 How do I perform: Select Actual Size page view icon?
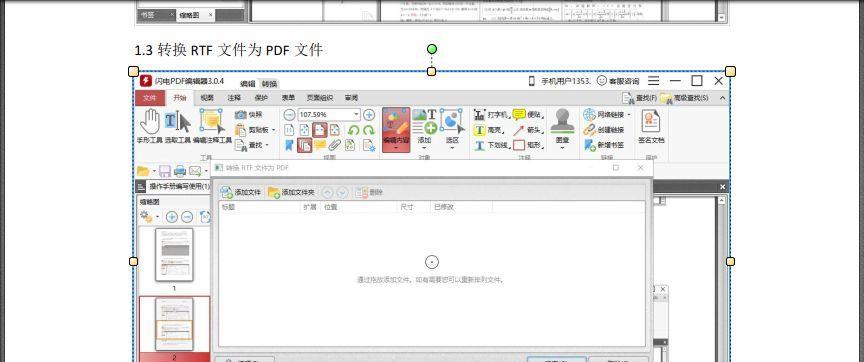point(289,130)
